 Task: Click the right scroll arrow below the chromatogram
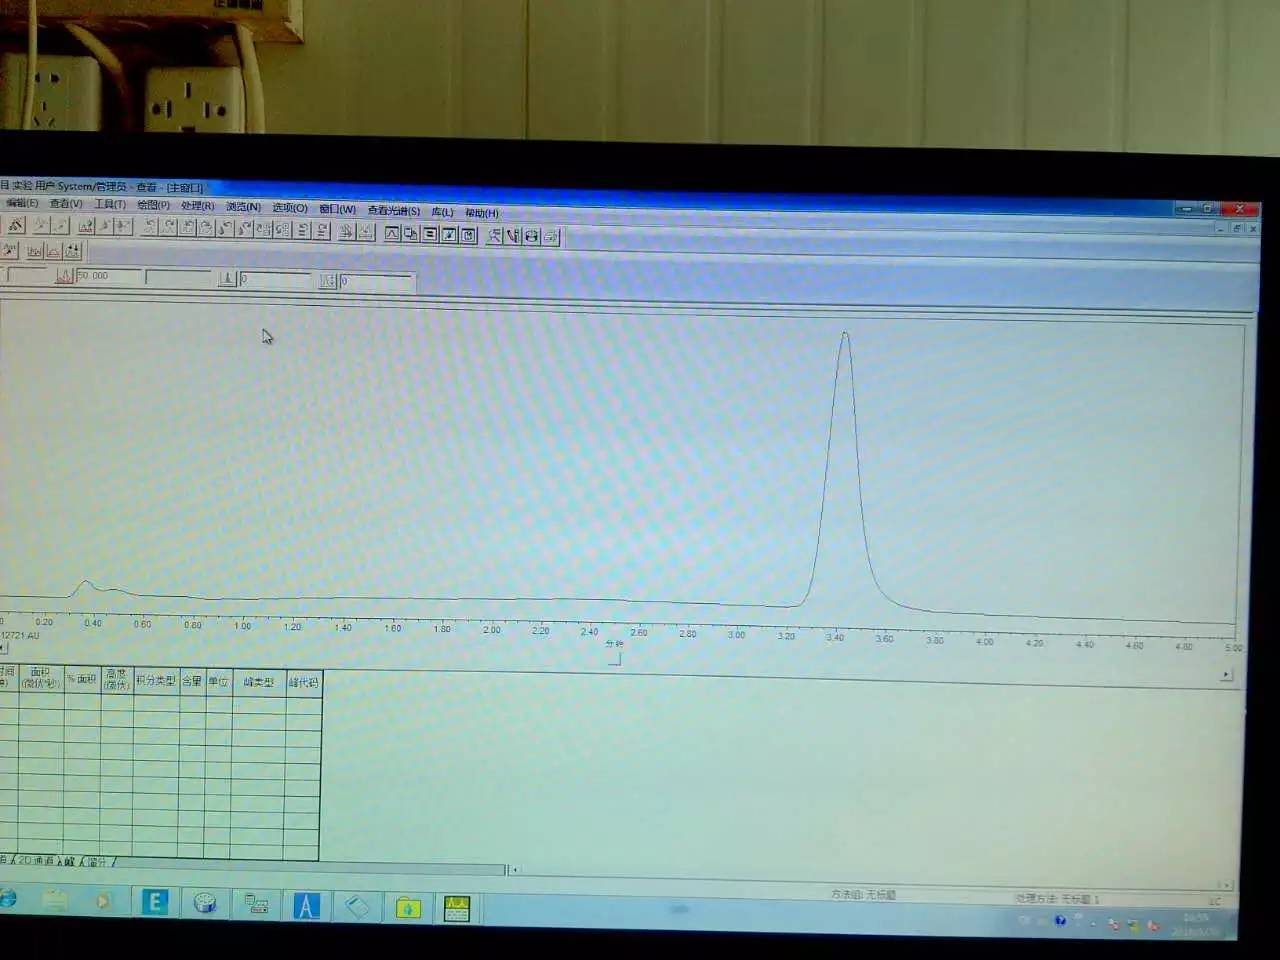pyautogui.click(x=1227, y=675)
